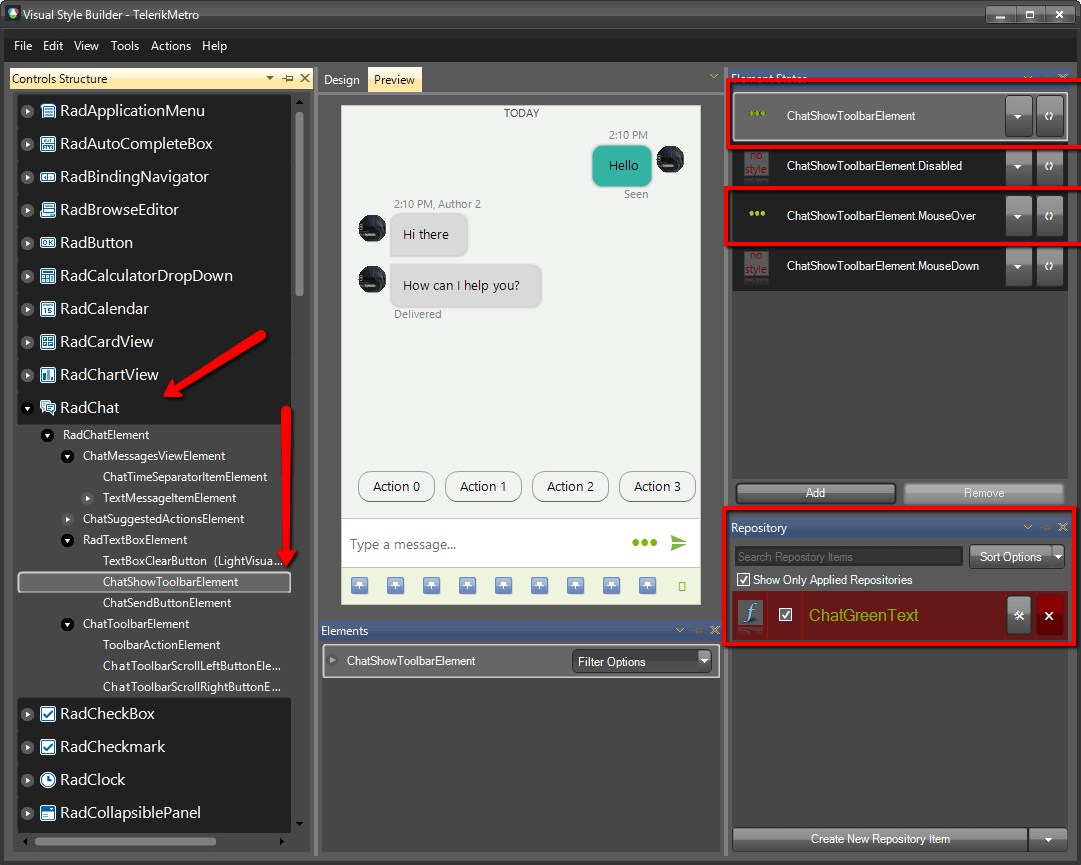
Task: Click the red X to remove ChatGreenText
Action: 1049,616
